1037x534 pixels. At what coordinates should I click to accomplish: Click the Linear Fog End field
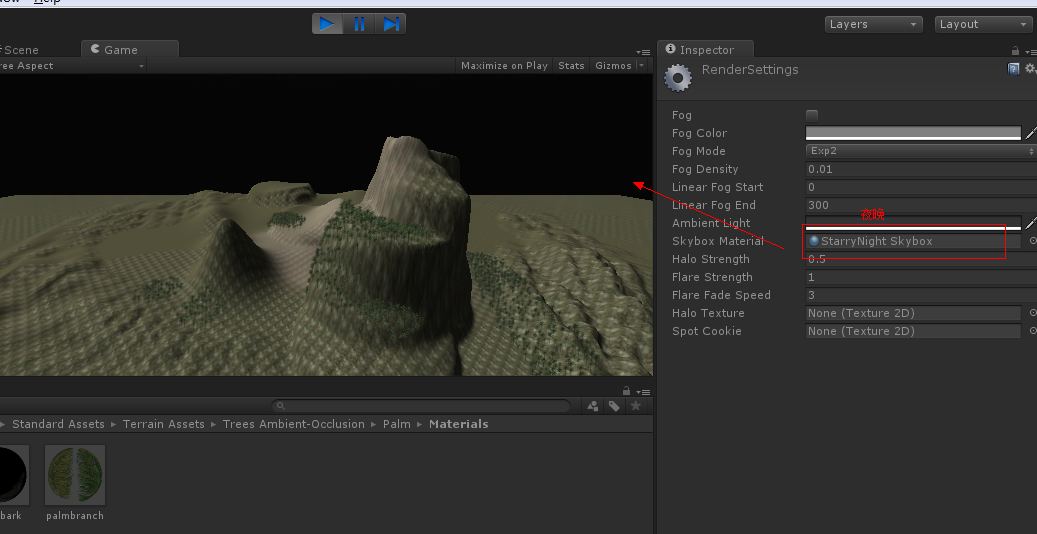(921, 205)
